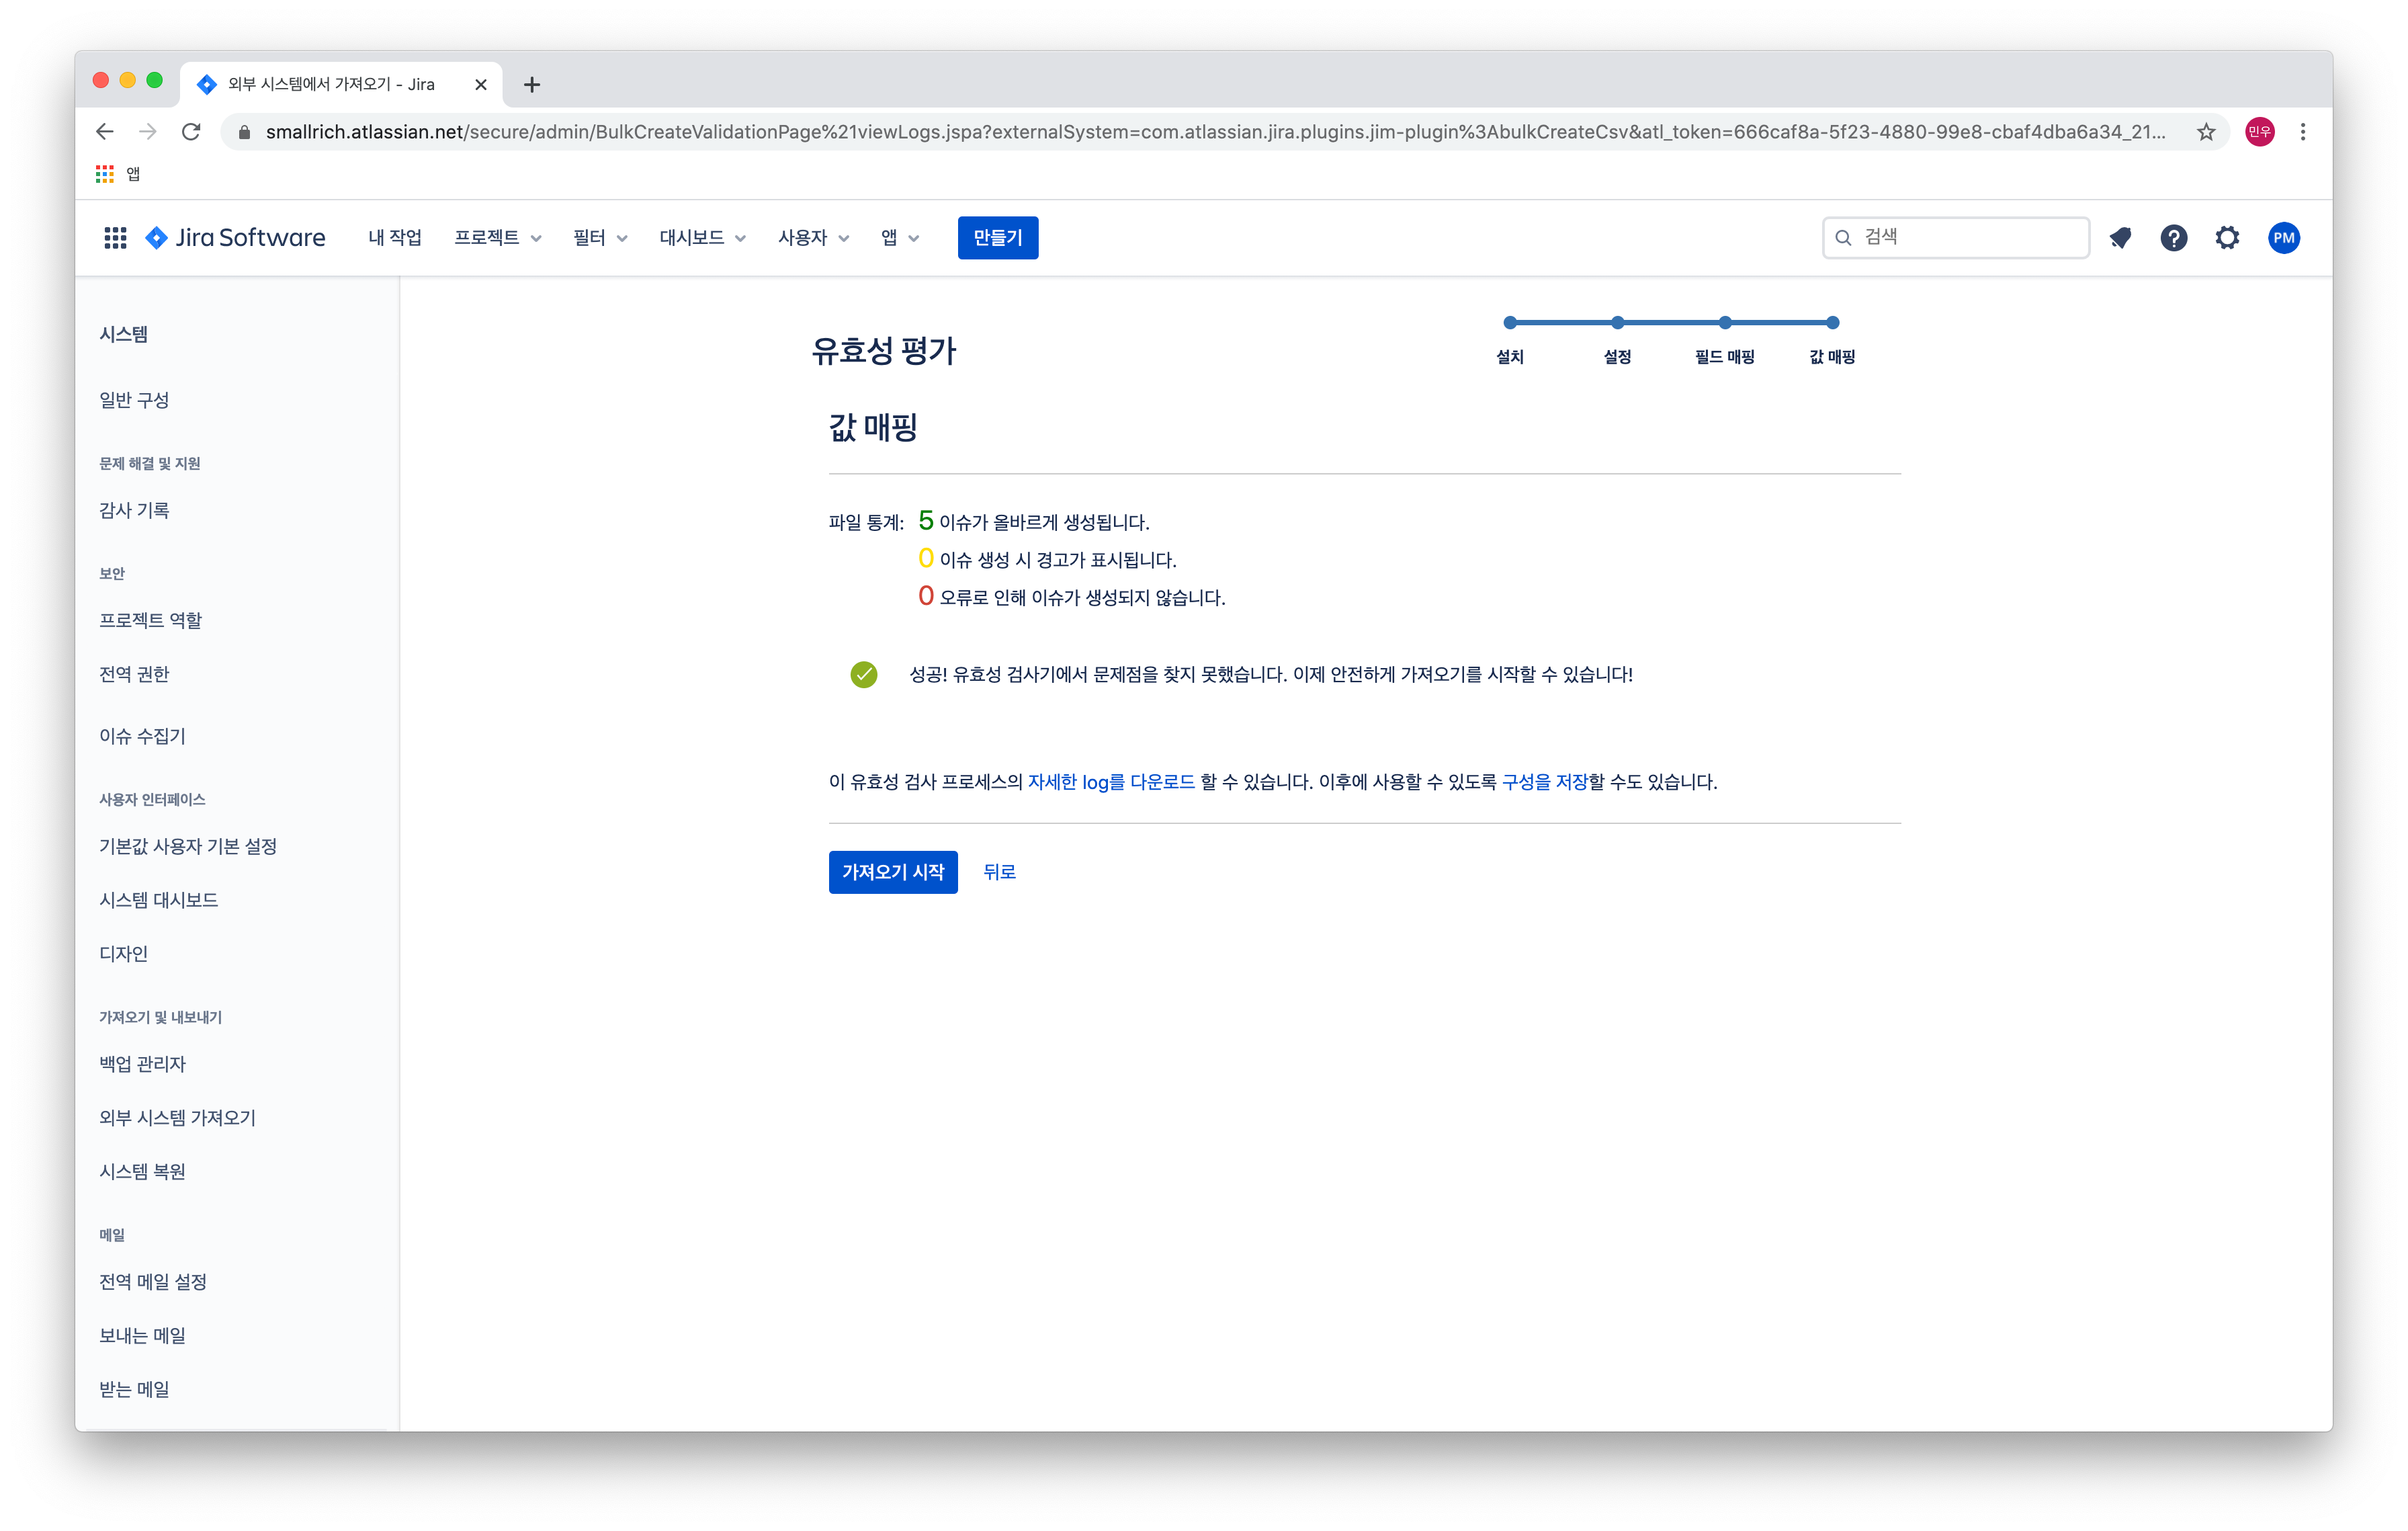Open the Chrome three-dot menu

(x=2303, y=132)
